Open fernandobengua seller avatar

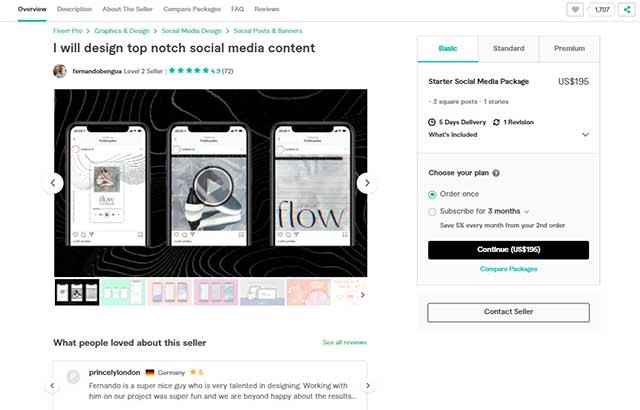[60, 72]
